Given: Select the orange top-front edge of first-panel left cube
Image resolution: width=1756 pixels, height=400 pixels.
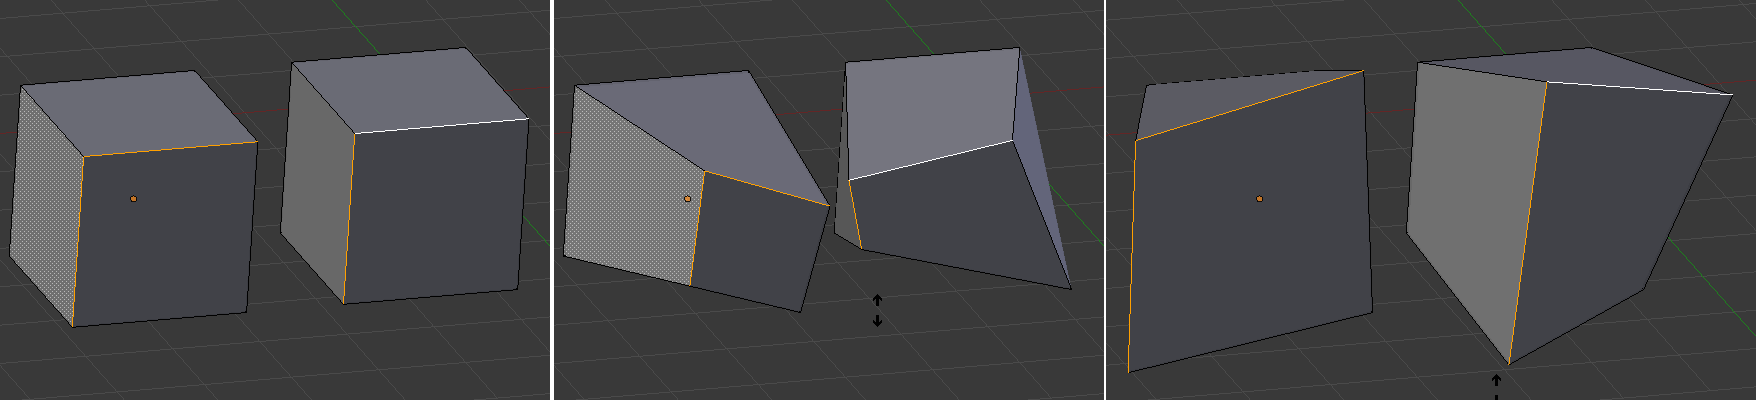Looking at the screenshot, I should [x=170, y=149].
